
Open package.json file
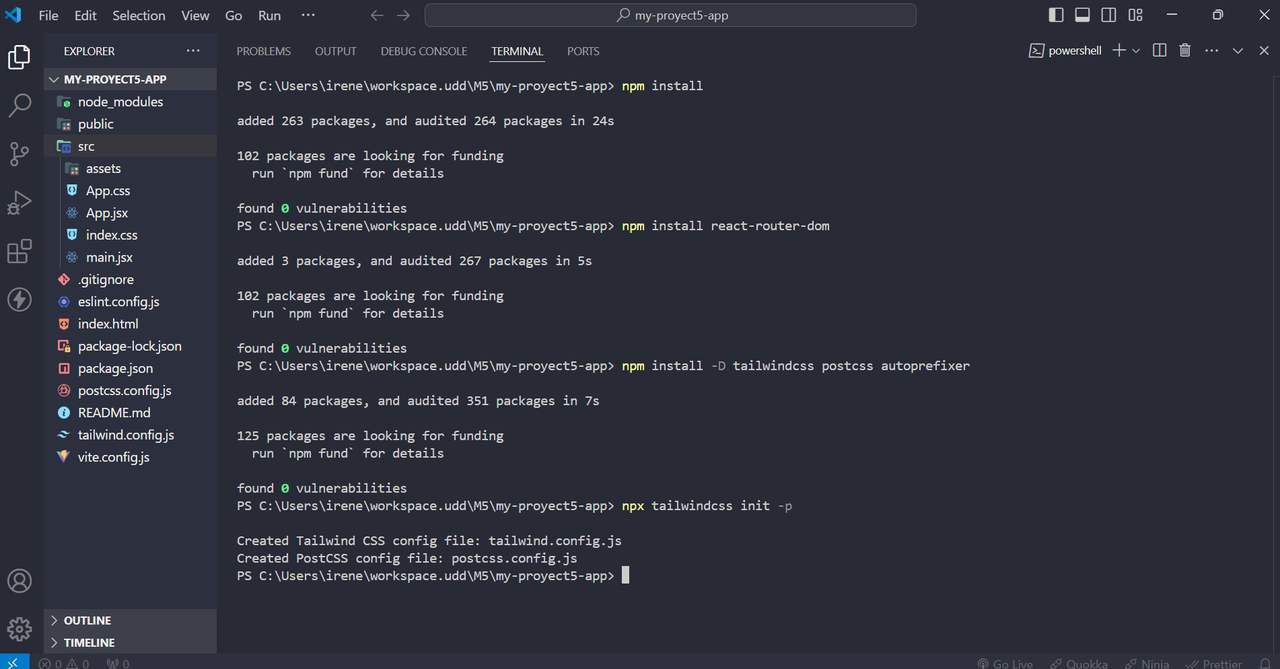(130, 368)
